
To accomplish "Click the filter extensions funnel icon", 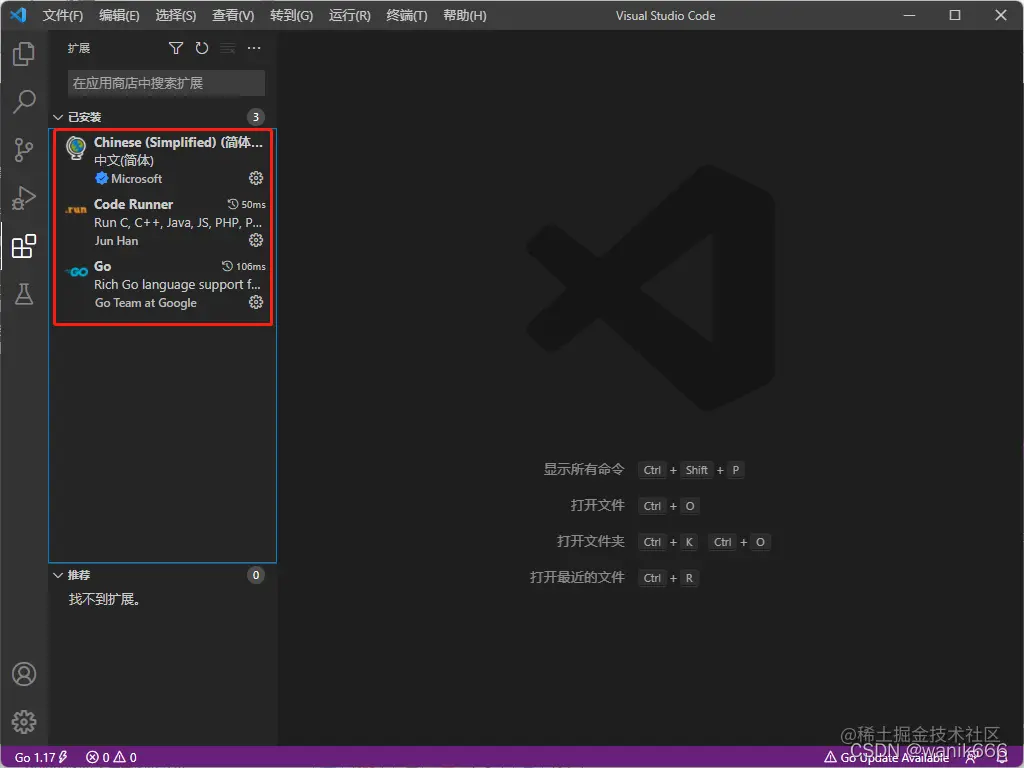I will click(x=176, y=48).
